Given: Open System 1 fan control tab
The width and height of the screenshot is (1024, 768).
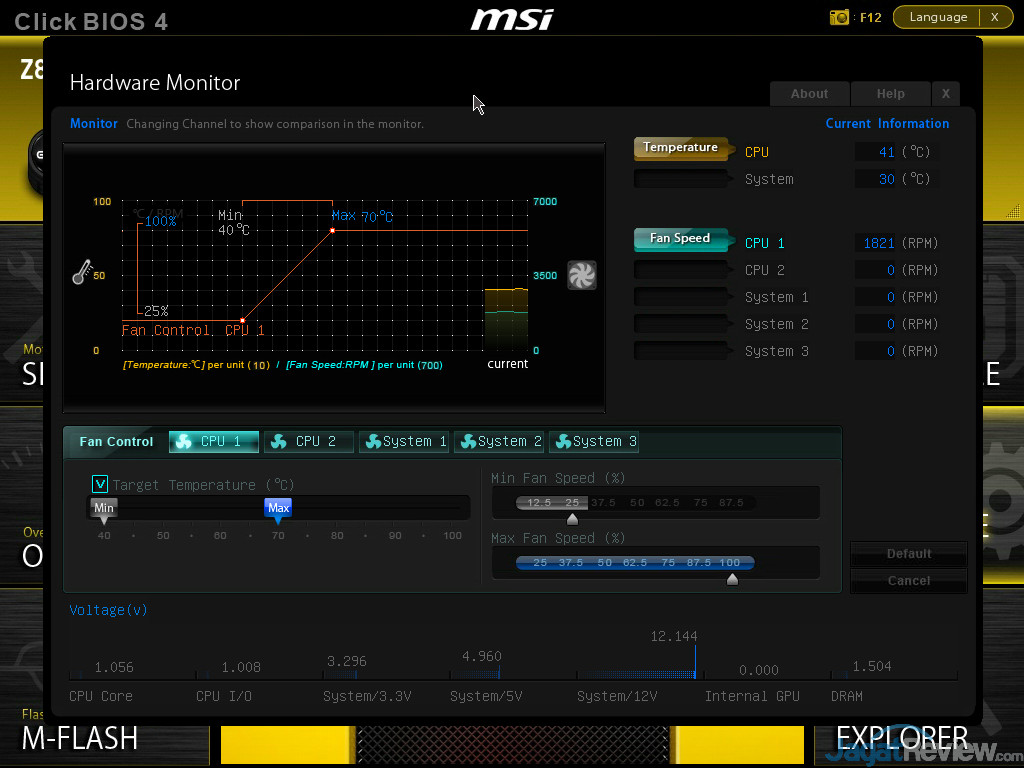Looking at the screenshot, I should tap(404, 441).
